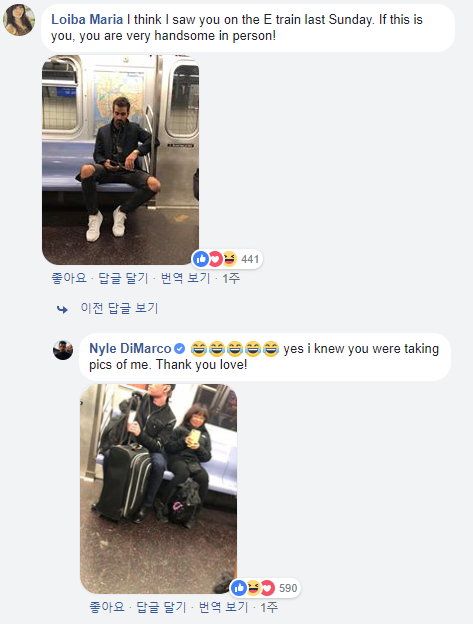Click the verified badge beside Nyle DiMarco
This screenshot has height=624, width=473.
pyautogui.click(x=180, y=349)
